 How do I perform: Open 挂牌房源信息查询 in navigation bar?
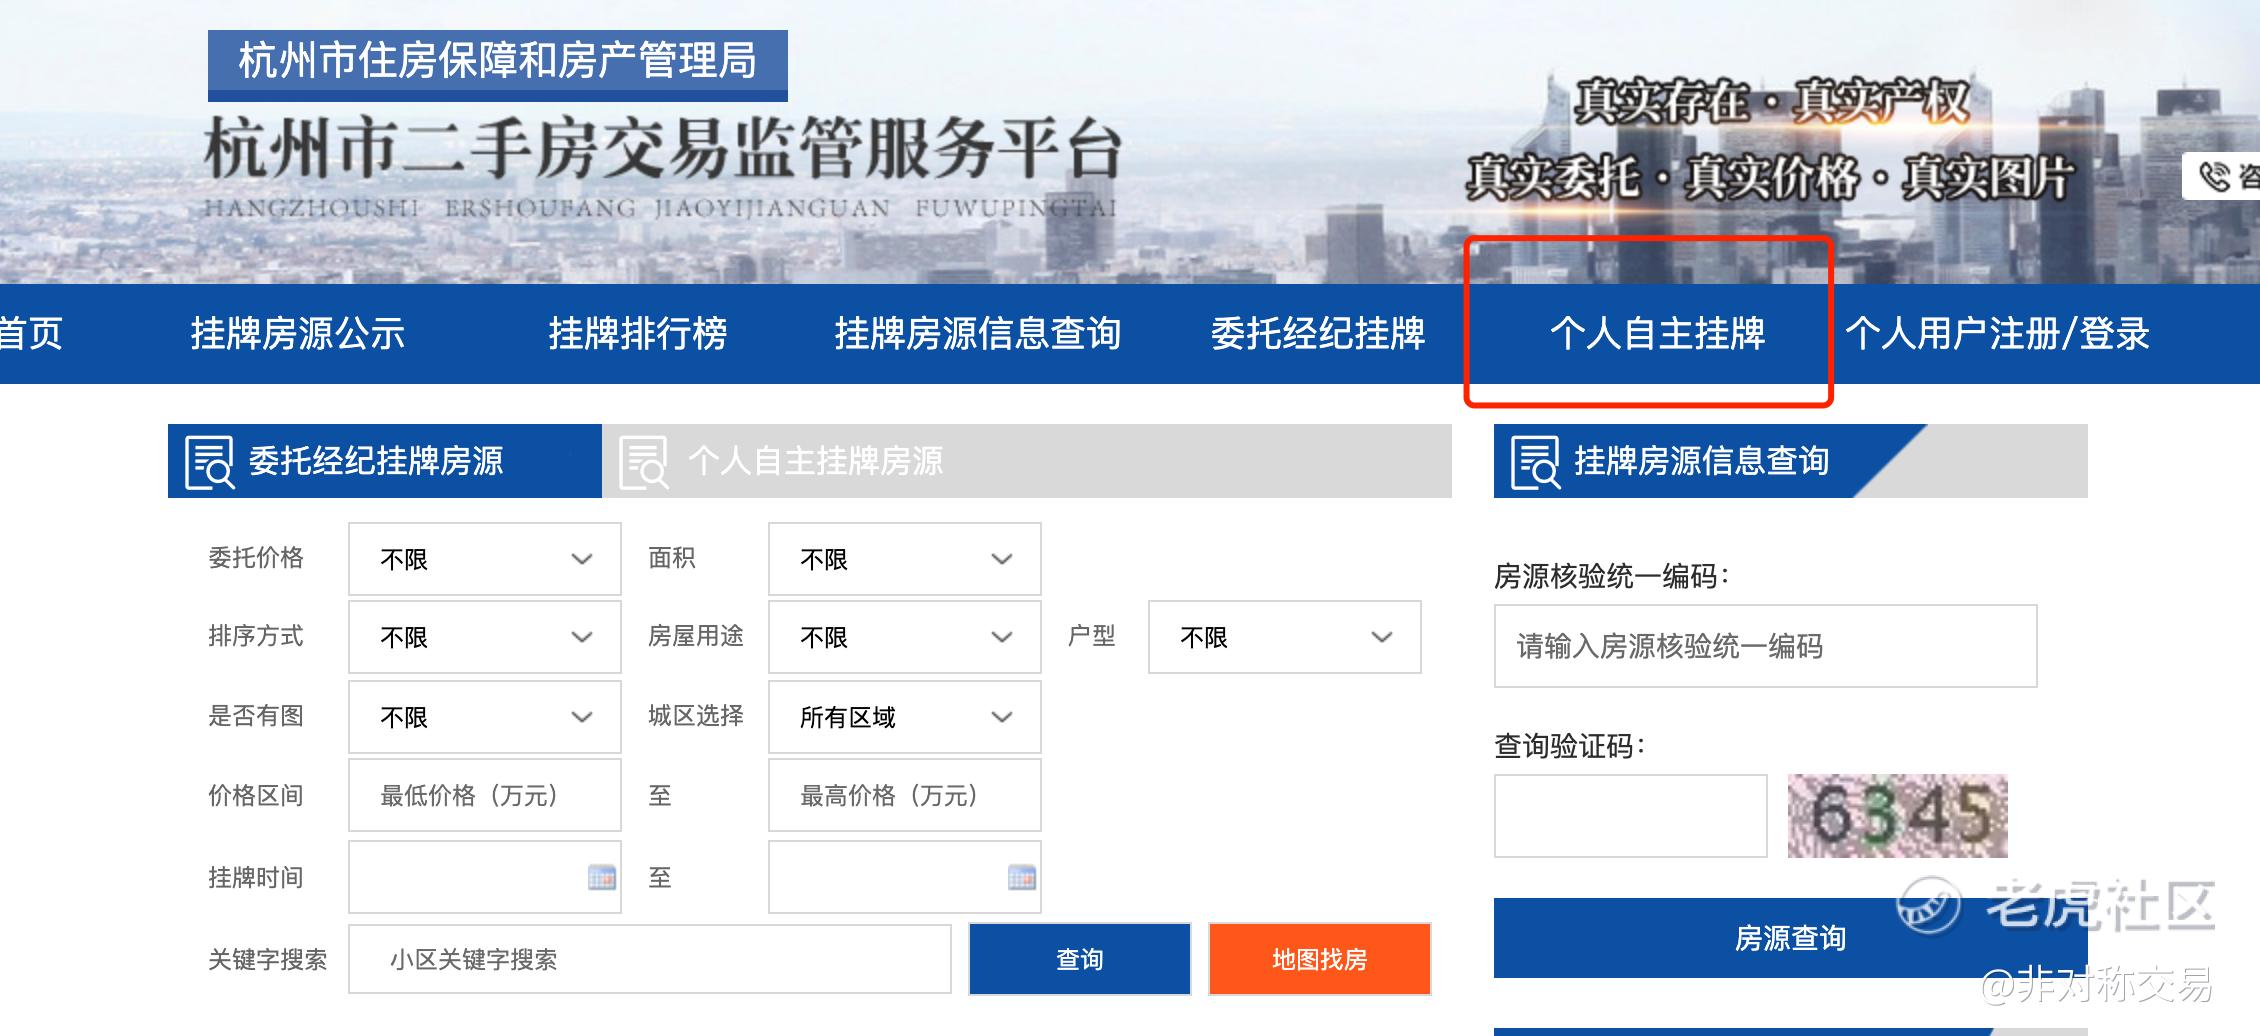coord(978,334)
